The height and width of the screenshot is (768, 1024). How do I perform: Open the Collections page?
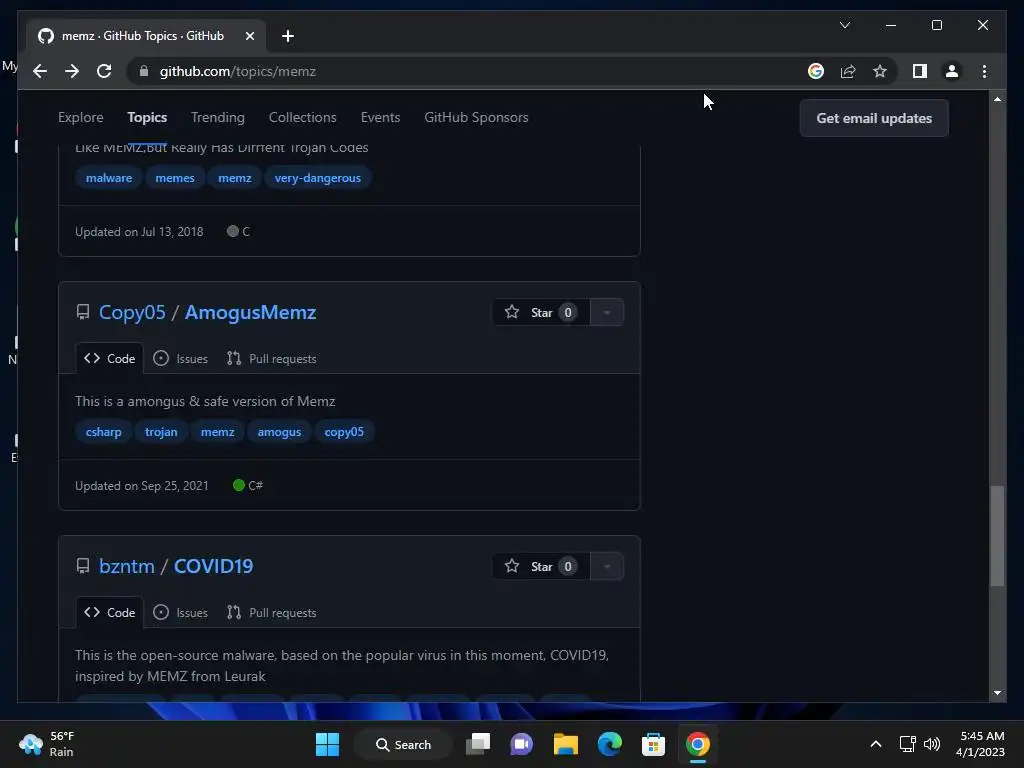302,118
